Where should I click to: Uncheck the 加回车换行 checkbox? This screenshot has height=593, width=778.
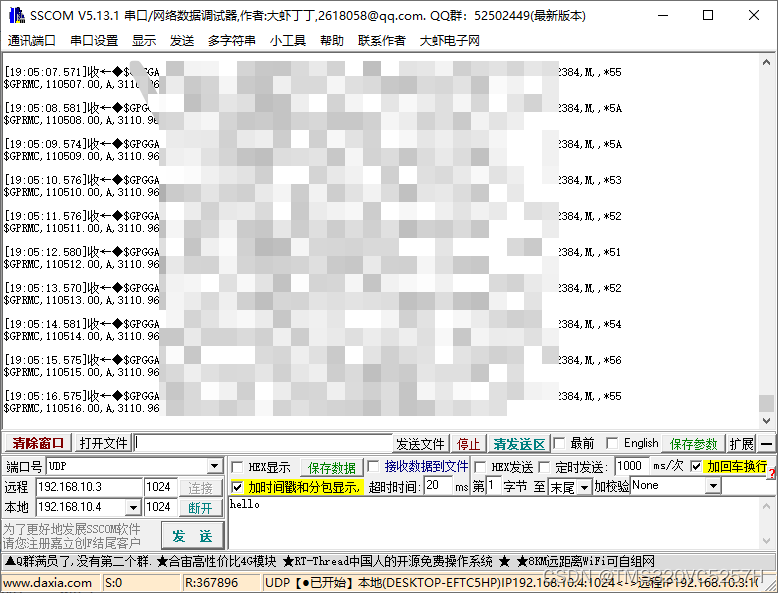point(697,466)
